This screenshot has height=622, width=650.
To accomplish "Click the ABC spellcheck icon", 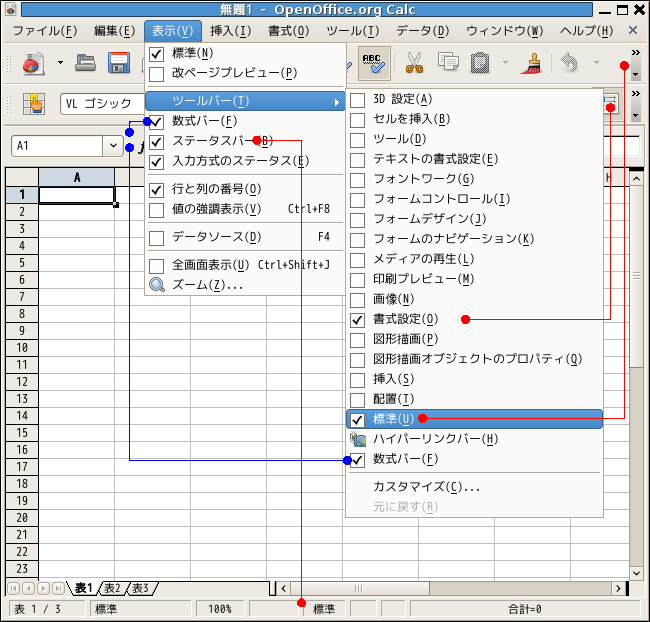I will 374,63.
